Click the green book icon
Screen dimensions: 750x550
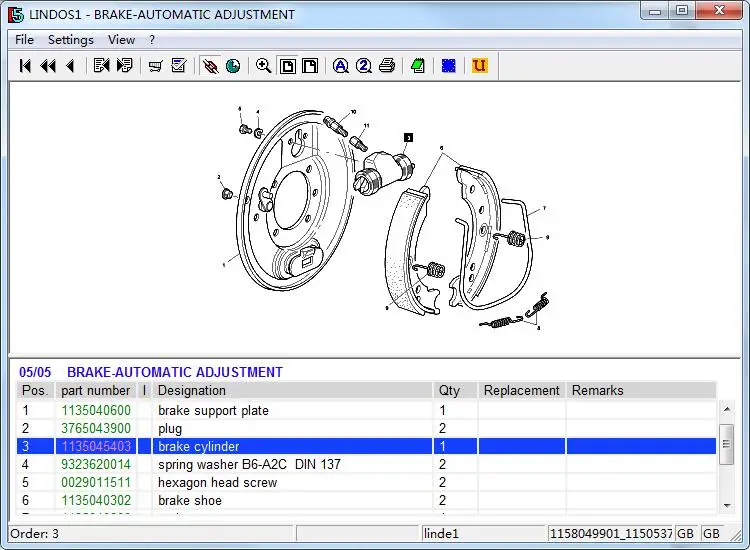pos(418,66)
